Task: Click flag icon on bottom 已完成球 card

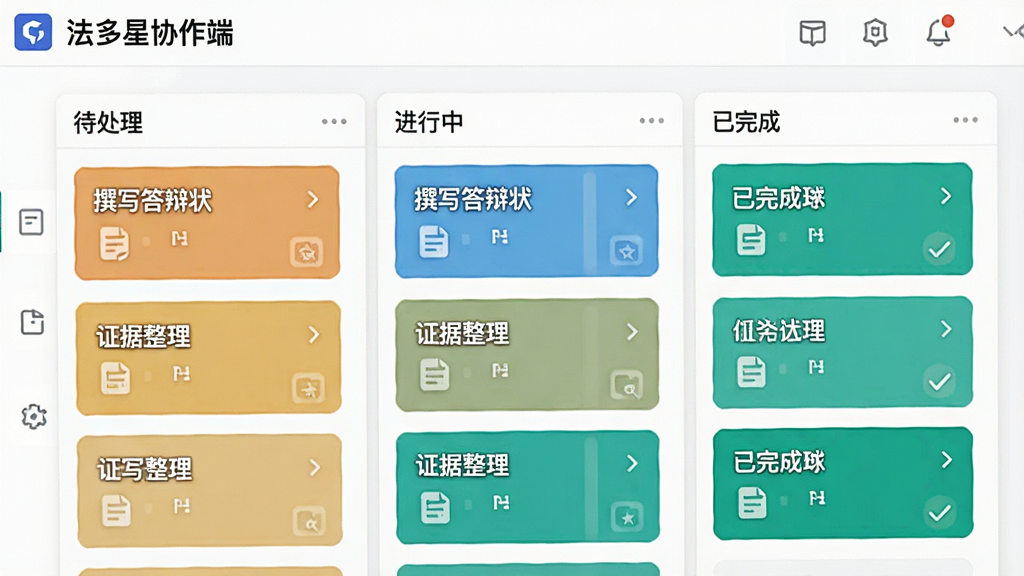Action: click(817, 499)
